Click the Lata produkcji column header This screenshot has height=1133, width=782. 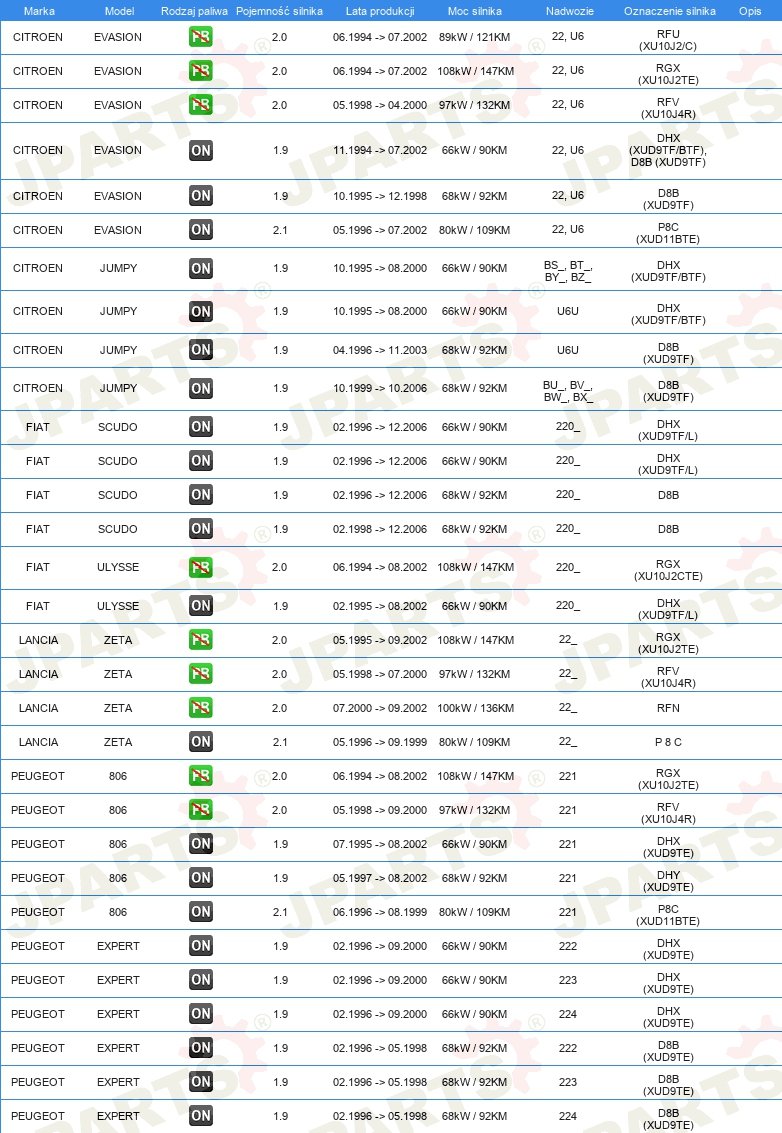[x=379, y=11]
